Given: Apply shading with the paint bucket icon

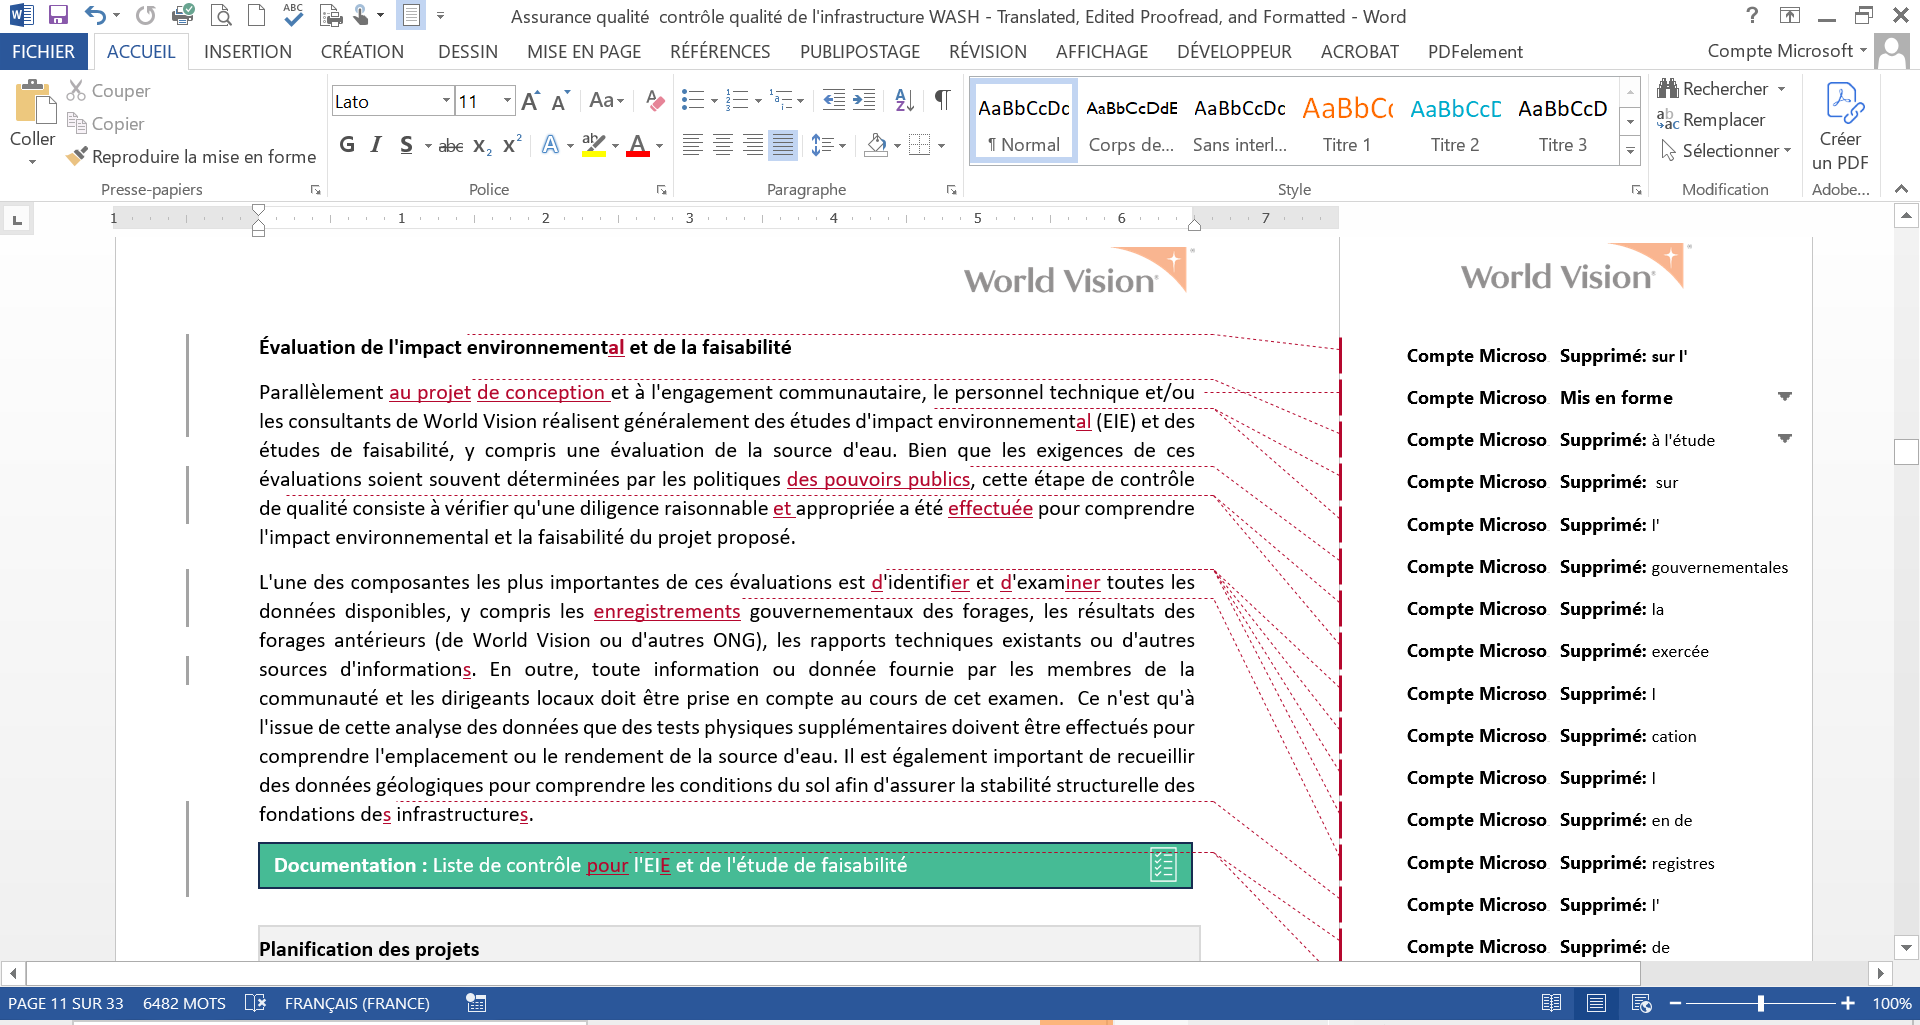Looking at the screenshot, I should coord(877,145).
